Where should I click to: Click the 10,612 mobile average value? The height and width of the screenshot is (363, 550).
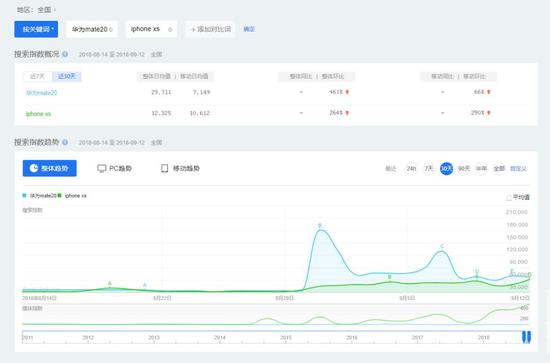pos(200,113)
